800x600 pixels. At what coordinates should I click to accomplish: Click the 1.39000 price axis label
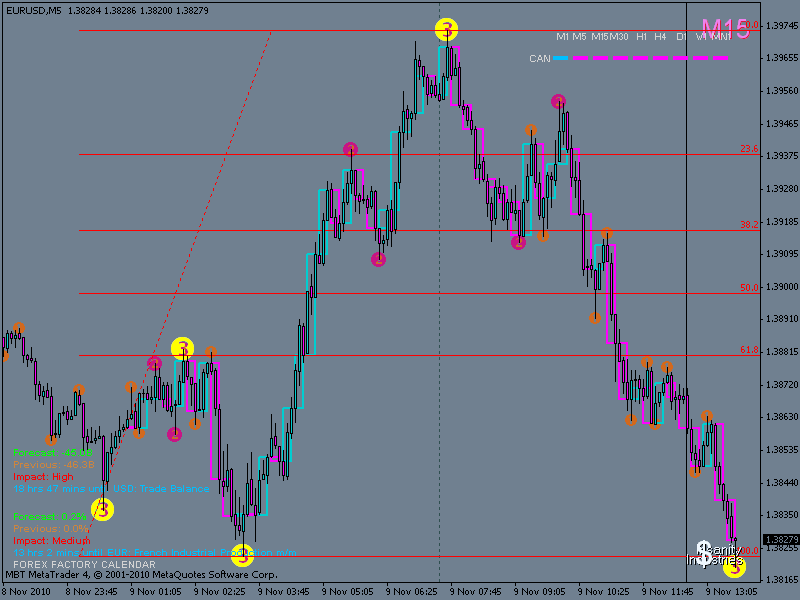(782, 287)
